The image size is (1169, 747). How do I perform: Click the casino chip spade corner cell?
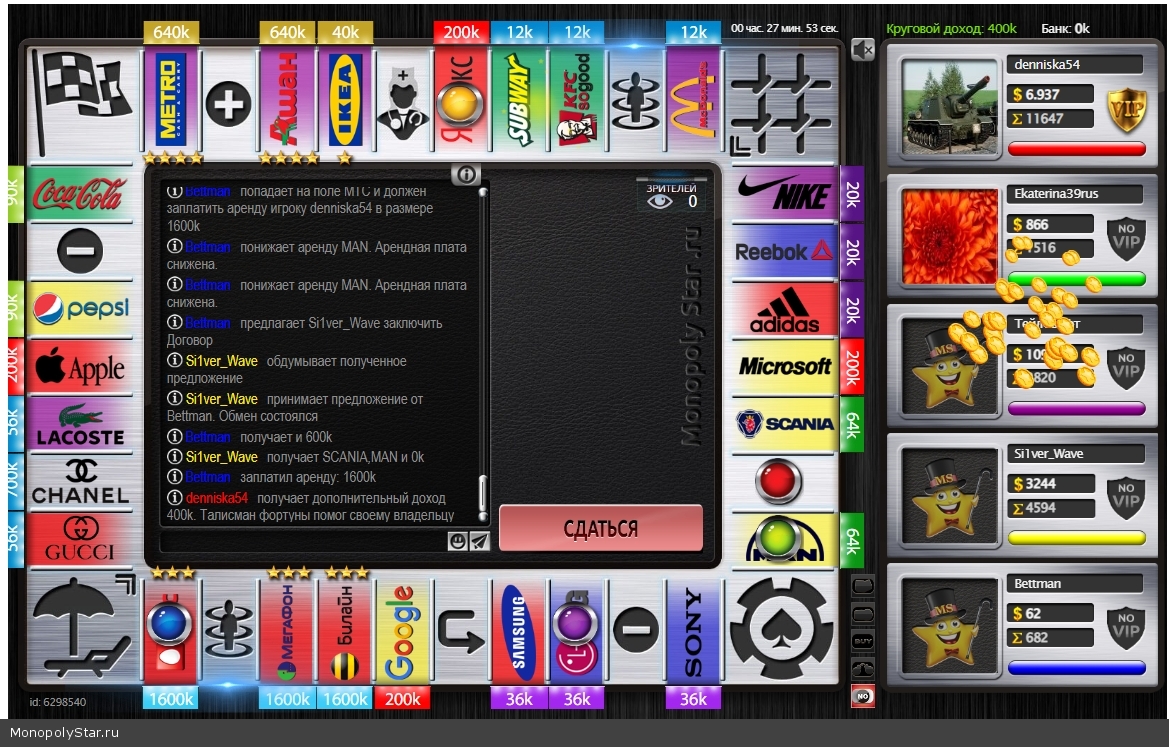tap(781, 628)
